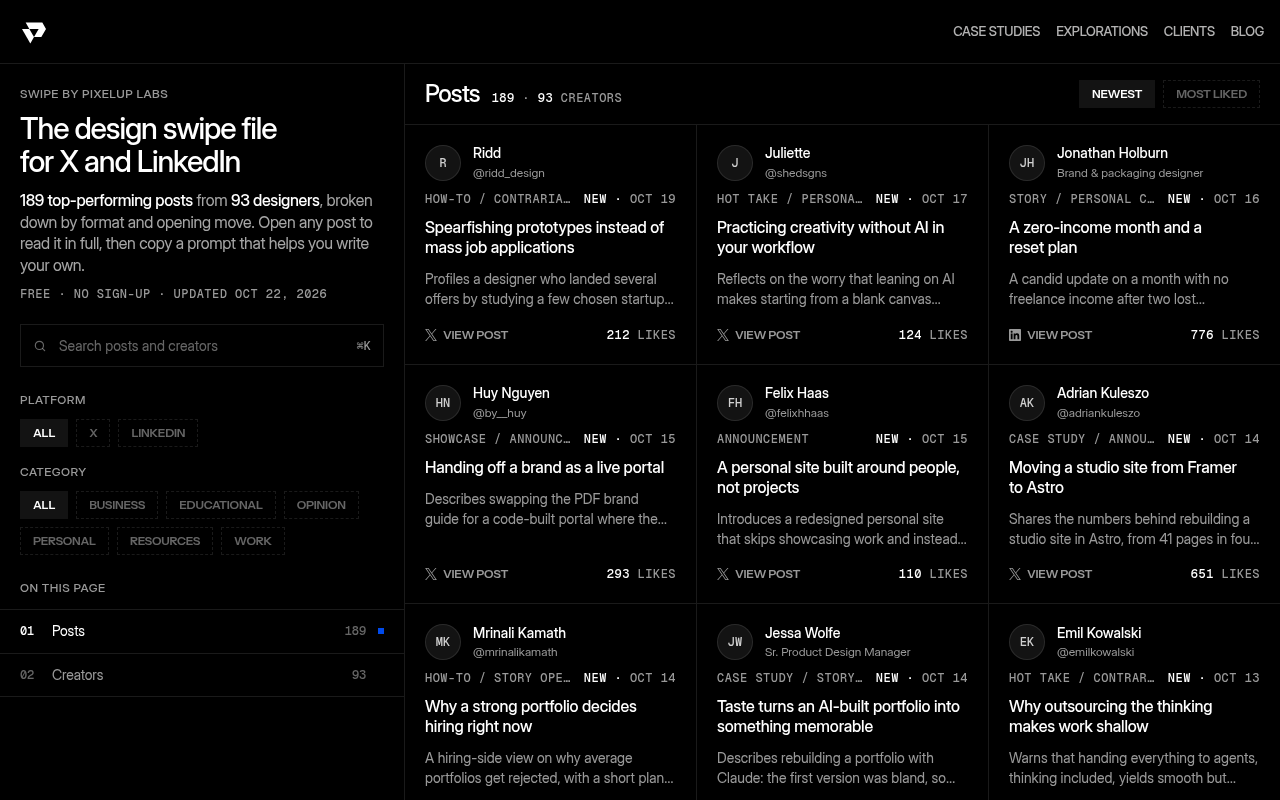The height and width of the screenshot is (800, 1280).
Task: Open post 'Moving a studio site from Framer to Astro'
Action: 1123,478
